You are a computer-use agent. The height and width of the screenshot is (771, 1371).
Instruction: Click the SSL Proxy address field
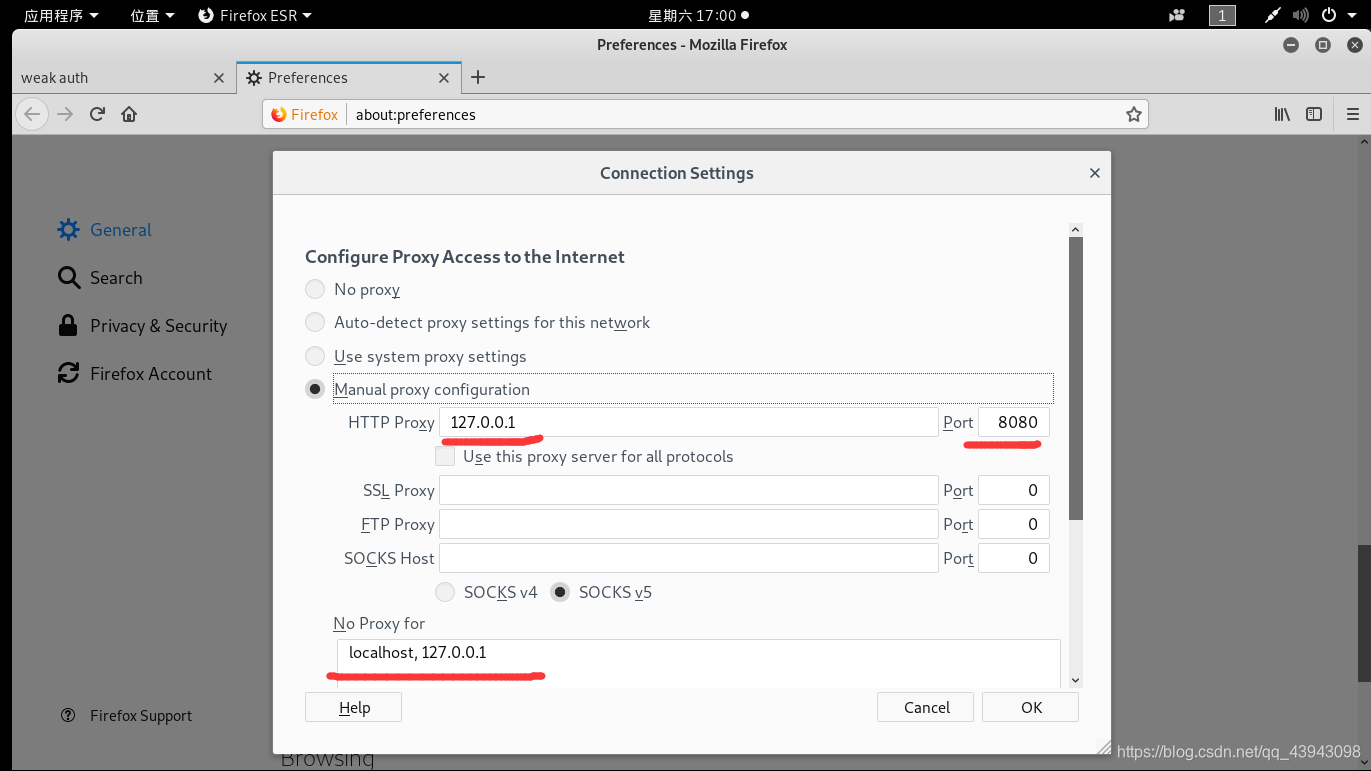(689, 490)
